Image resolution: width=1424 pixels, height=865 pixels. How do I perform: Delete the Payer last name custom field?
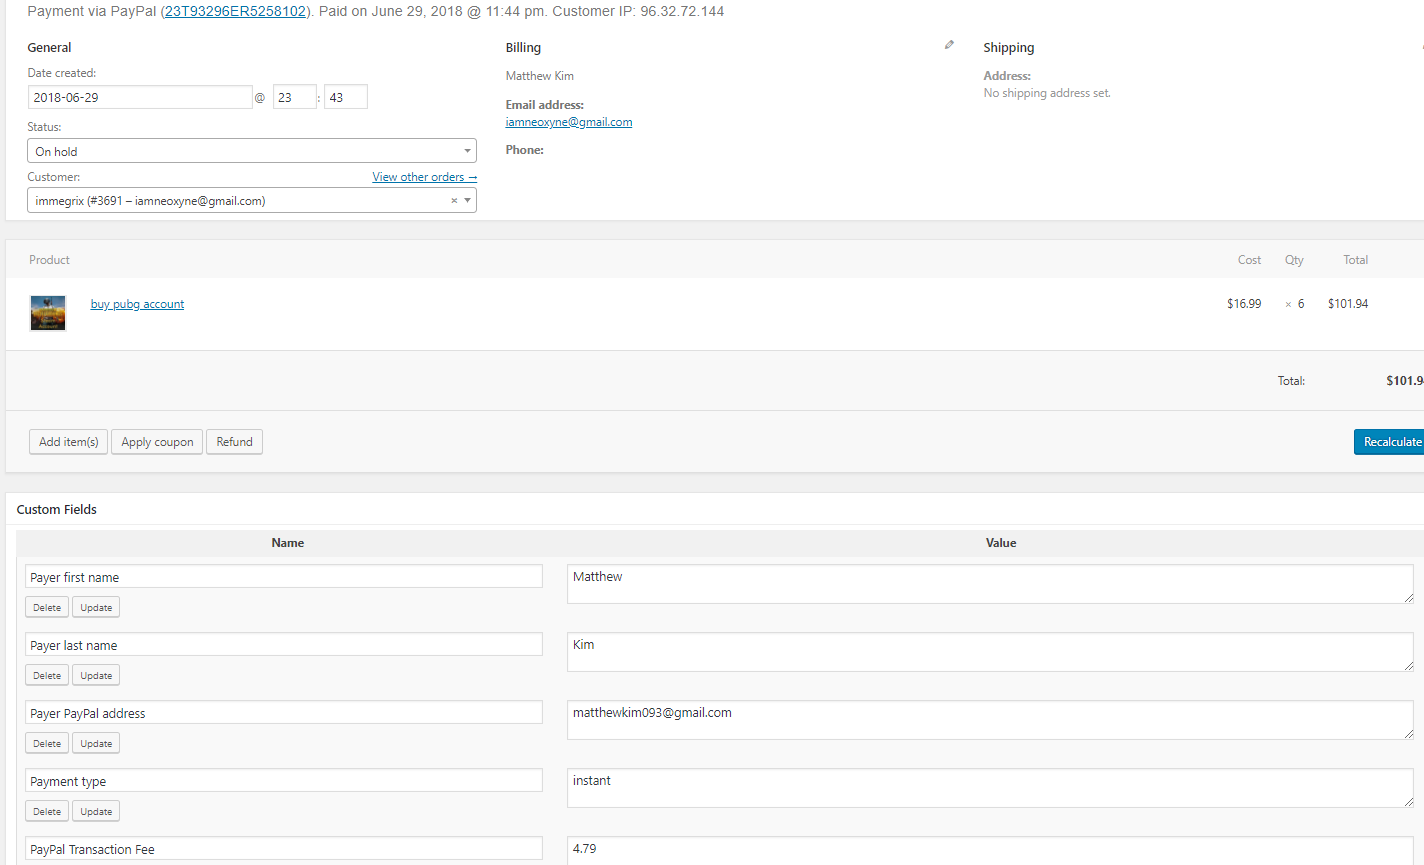point(47,676)
